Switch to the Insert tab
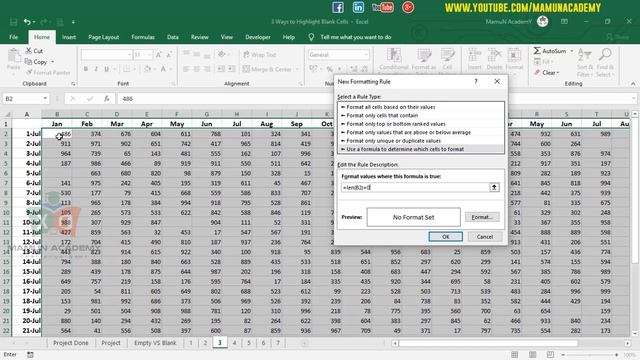 click(x=69, y=37)
